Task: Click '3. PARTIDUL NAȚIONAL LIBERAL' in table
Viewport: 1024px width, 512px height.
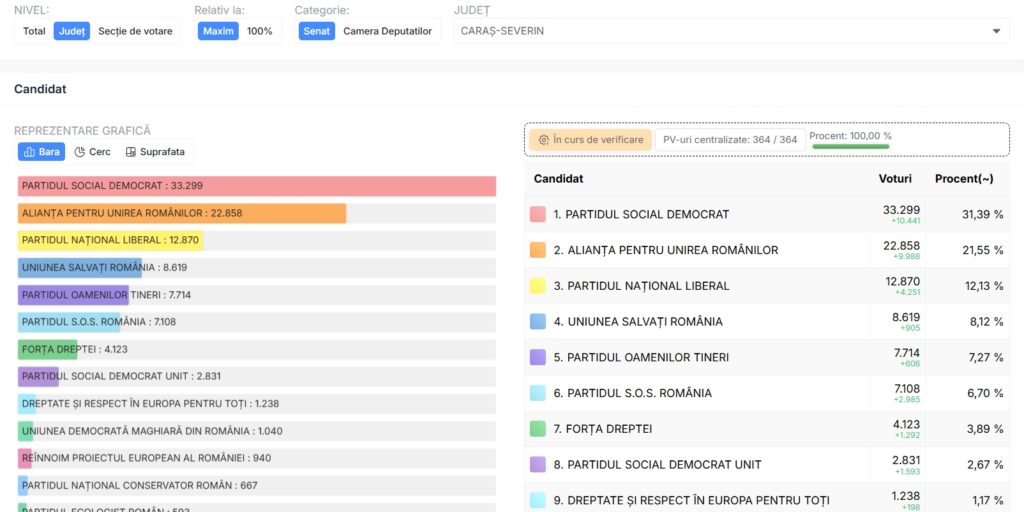Action: [641, 286]
